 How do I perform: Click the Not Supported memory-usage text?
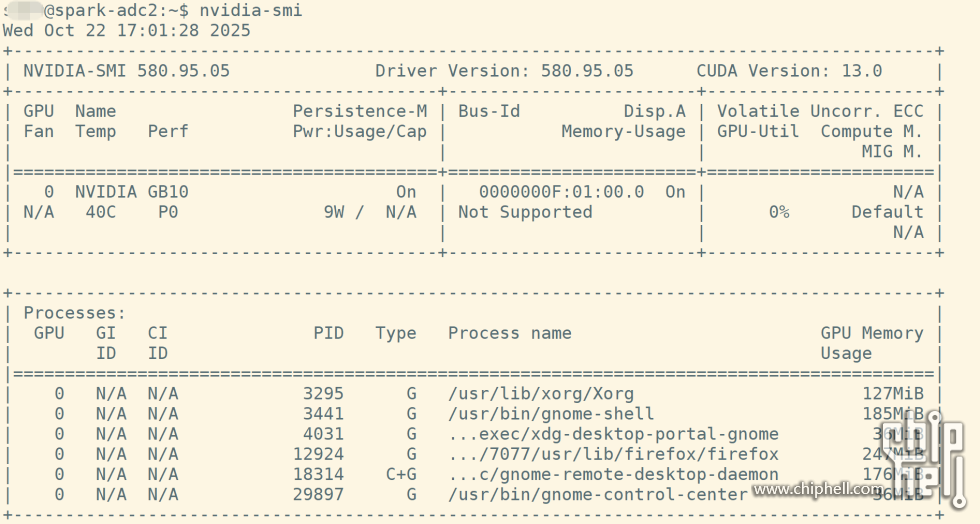(525, 212)
